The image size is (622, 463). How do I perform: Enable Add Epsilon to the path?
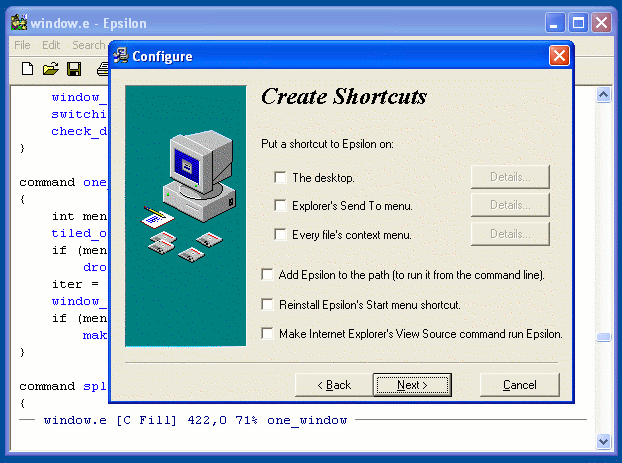pos(267,275)
